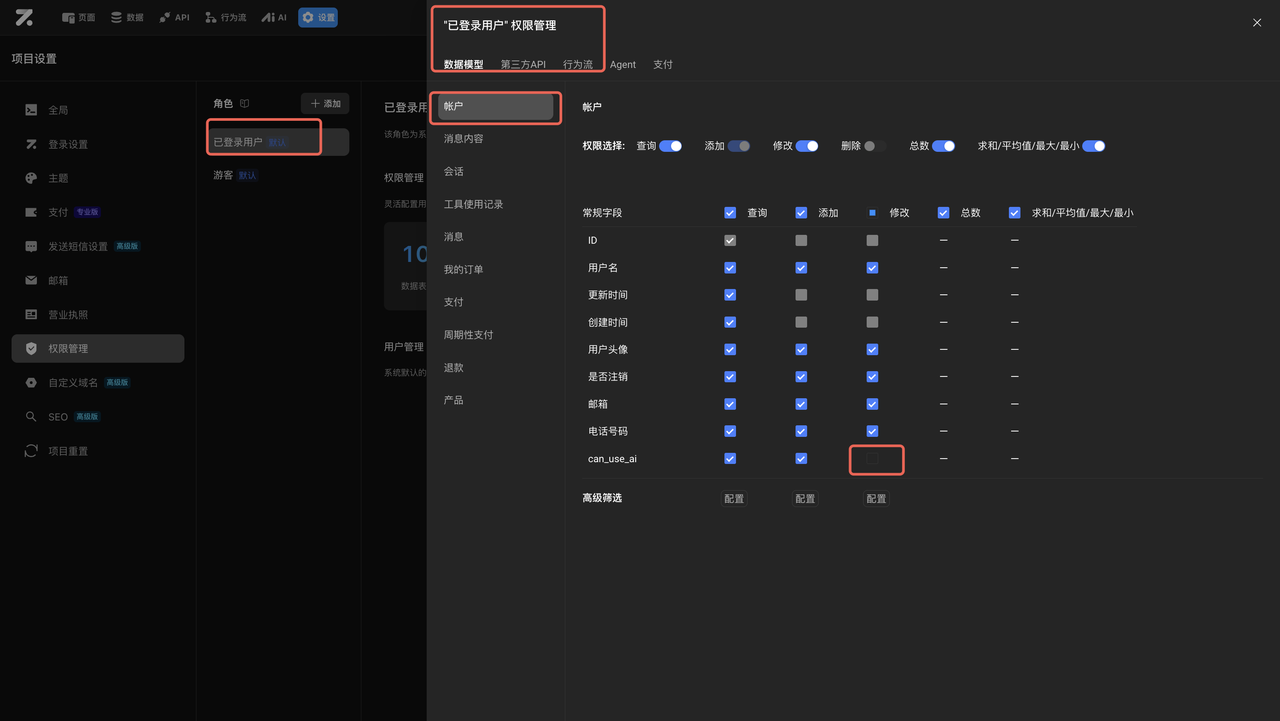
Task: Uncheck 用户名 修改 checkbox
Action: tap(872, 268)
